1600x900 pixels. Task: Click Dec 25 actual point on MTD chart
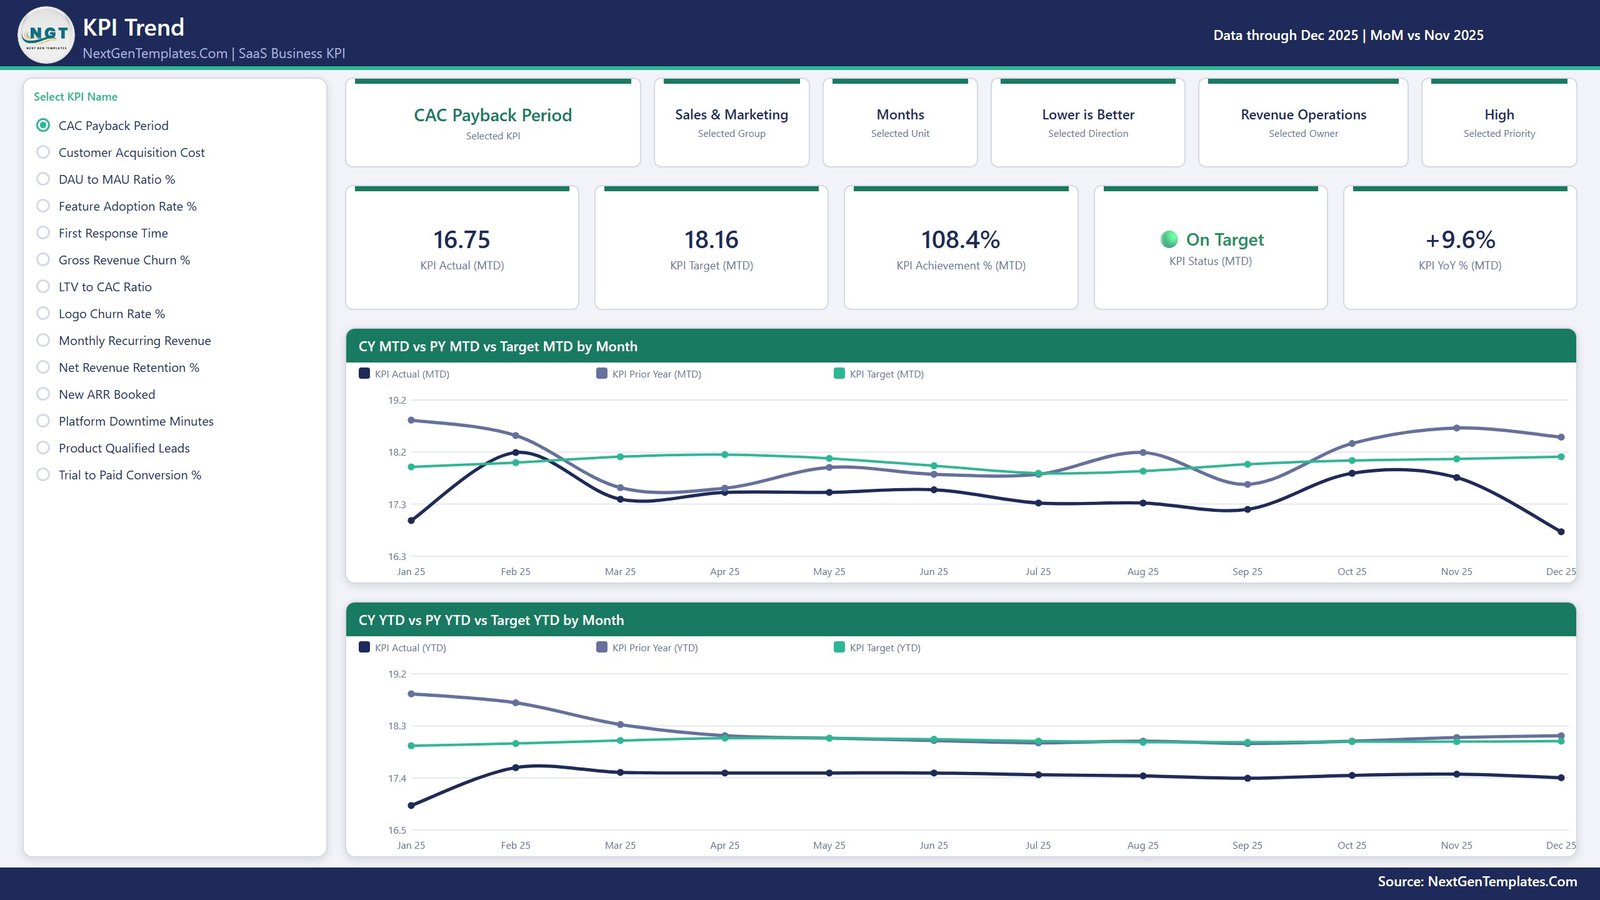[x=1561, y=532]
